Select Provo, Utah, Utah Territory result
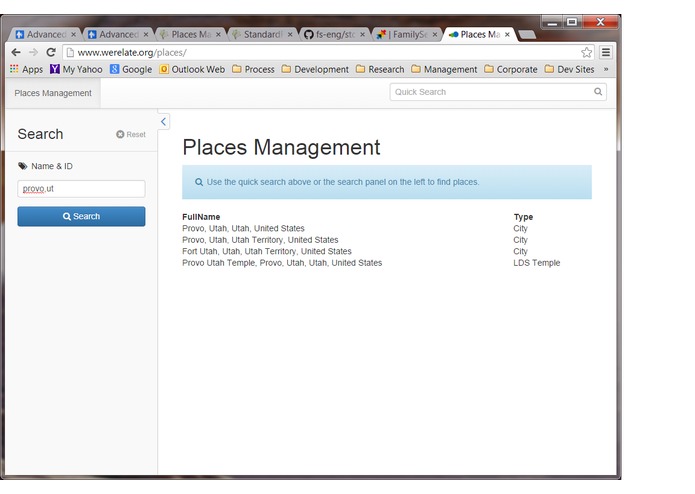695x494 pixels. tap(260, 240)
